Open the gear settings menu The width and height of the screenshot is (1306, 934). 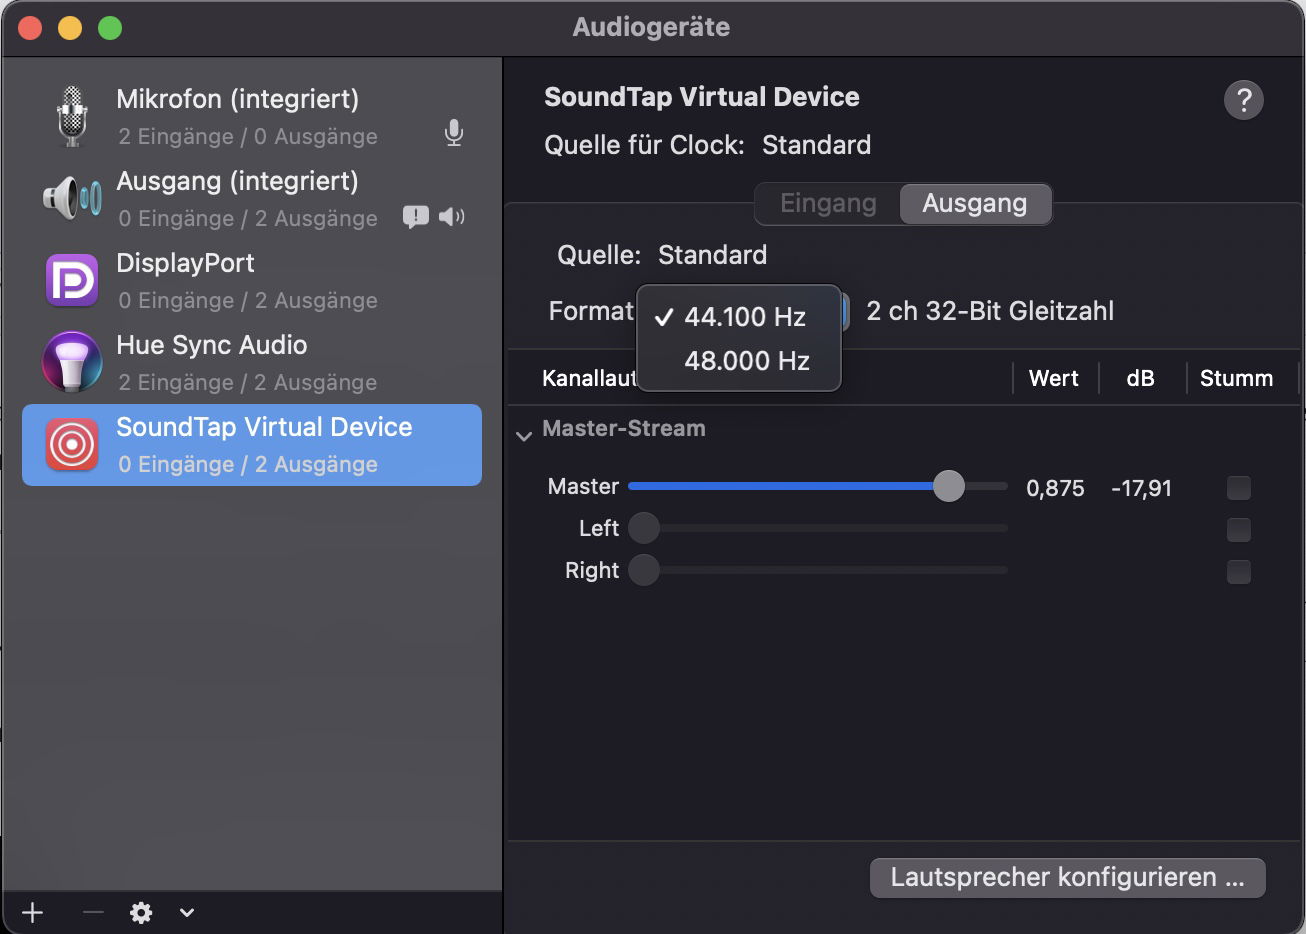(141, 913)
